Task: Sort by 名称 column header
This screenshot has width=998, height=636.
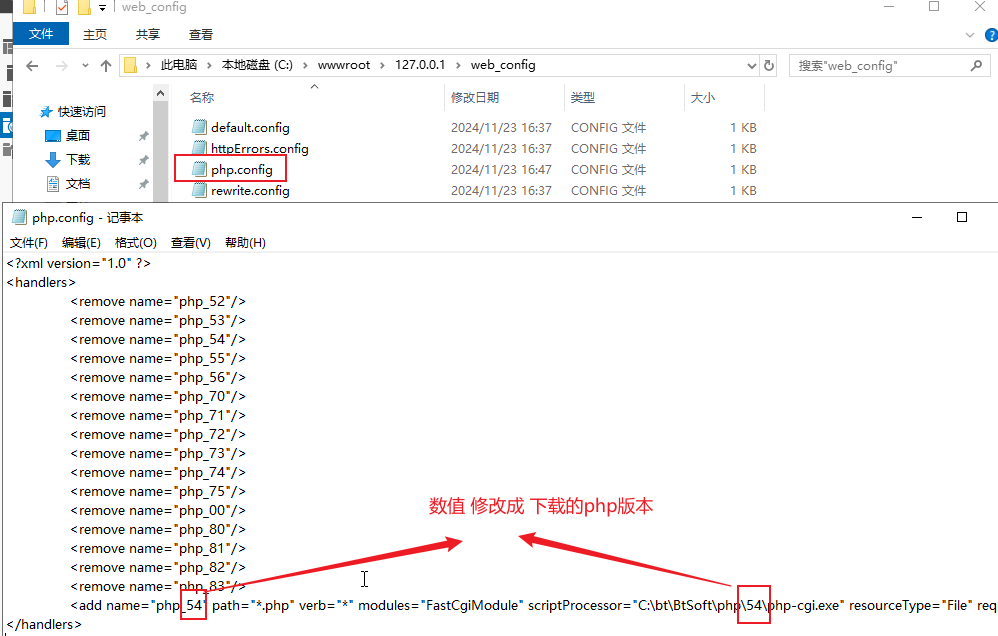Action: tap(202, 97)
